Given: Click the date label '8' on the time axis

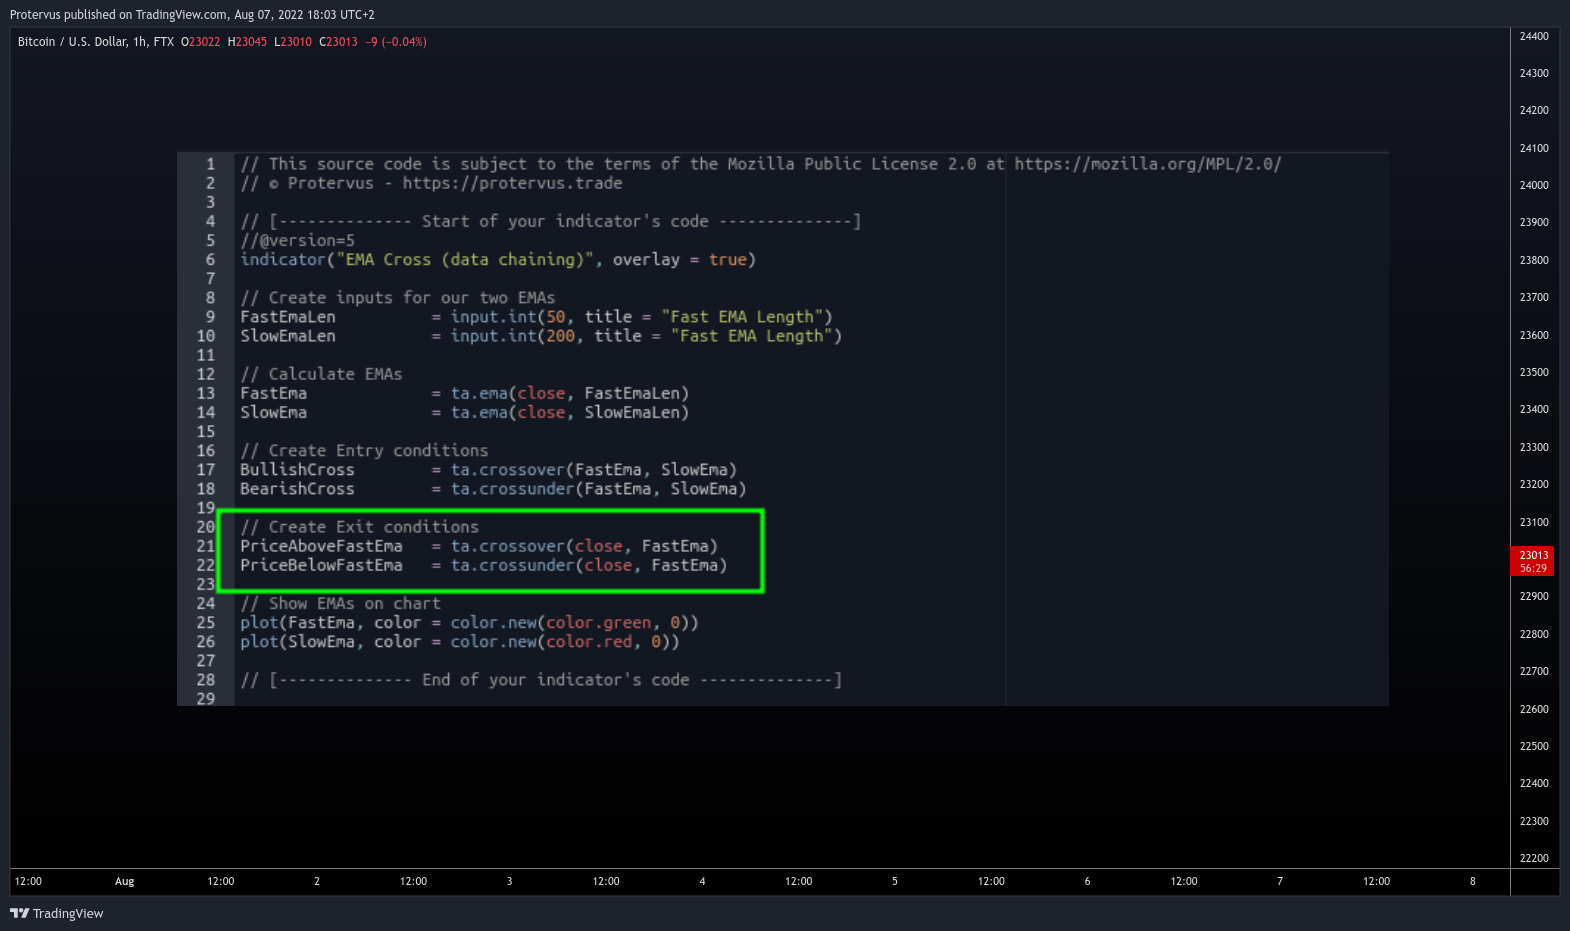Looking at the screenshot, I should click(x=1473, y=881).
